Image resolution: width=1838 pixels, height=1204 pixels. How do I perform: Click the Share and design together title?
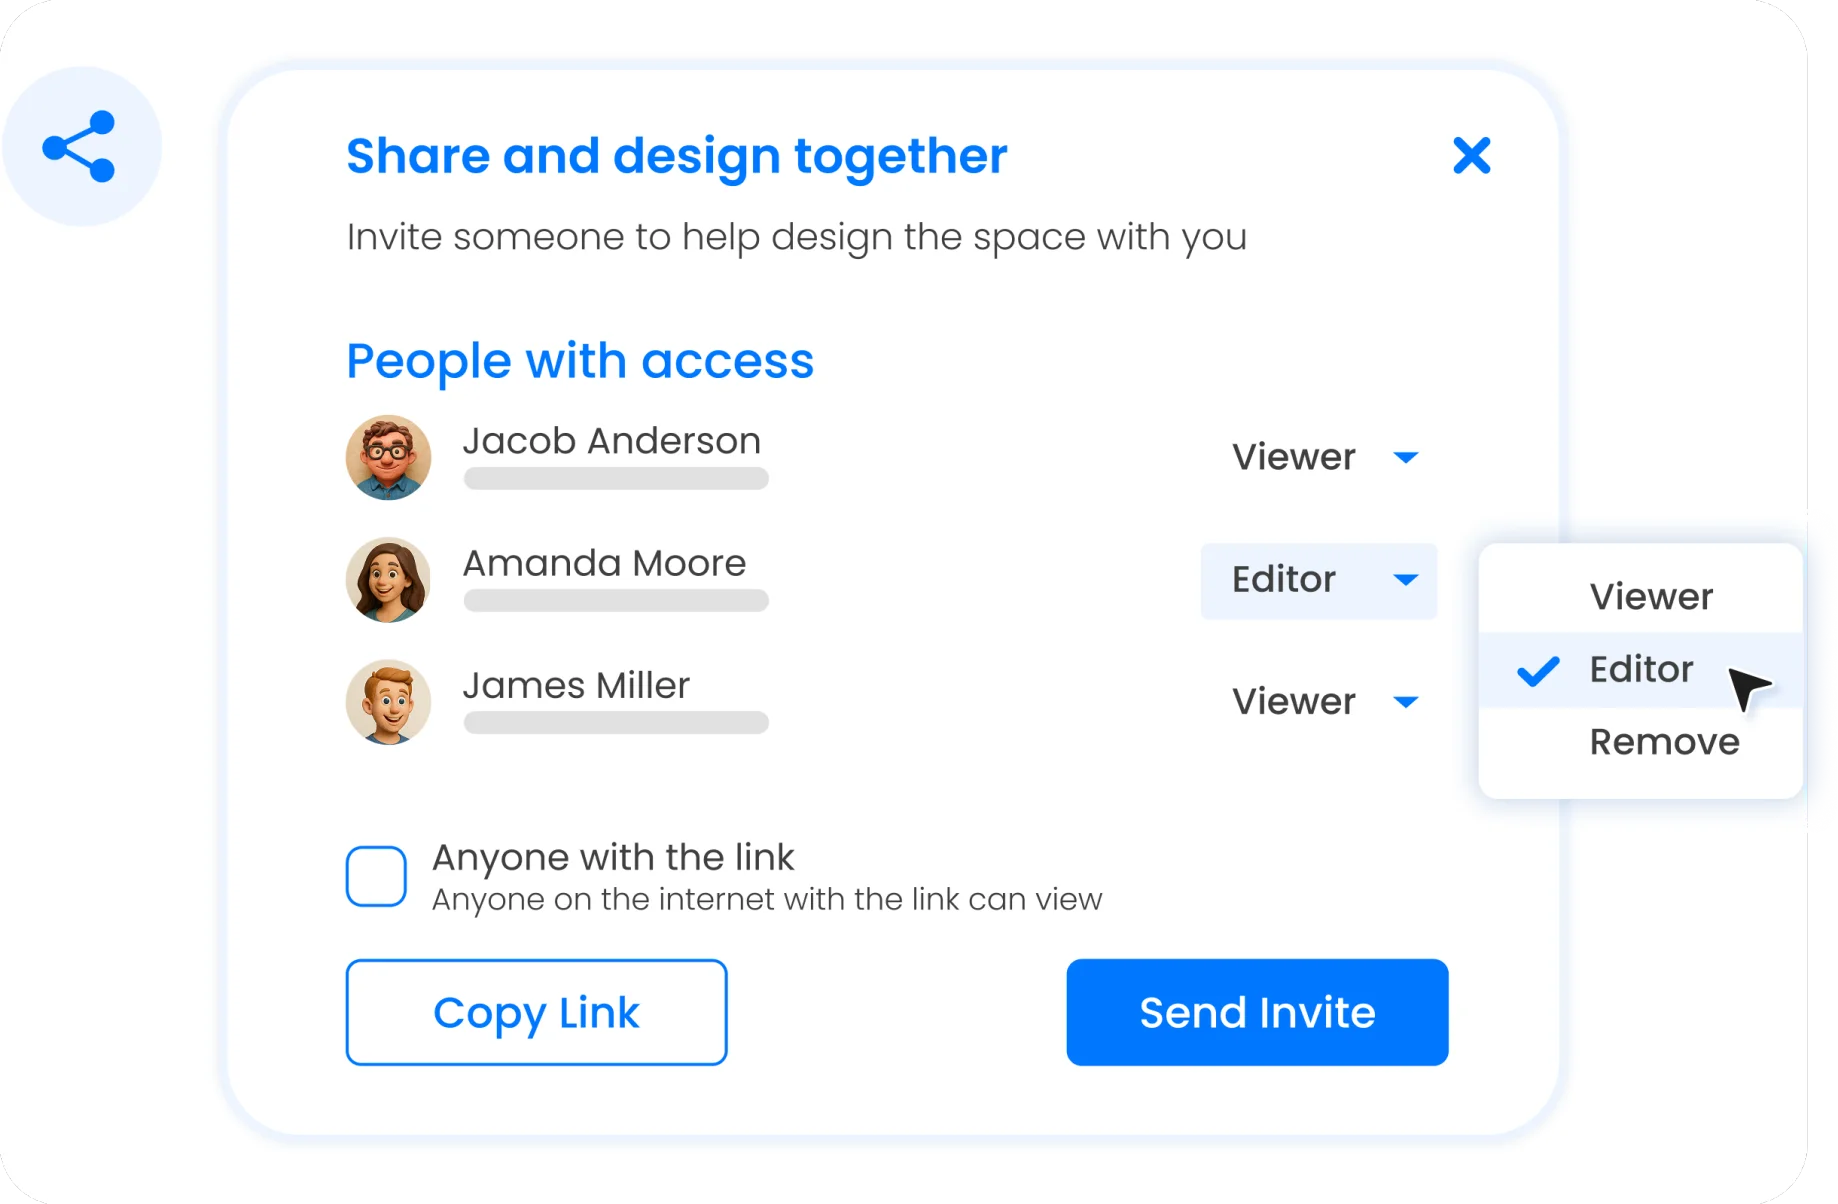[x=676, y=156]
